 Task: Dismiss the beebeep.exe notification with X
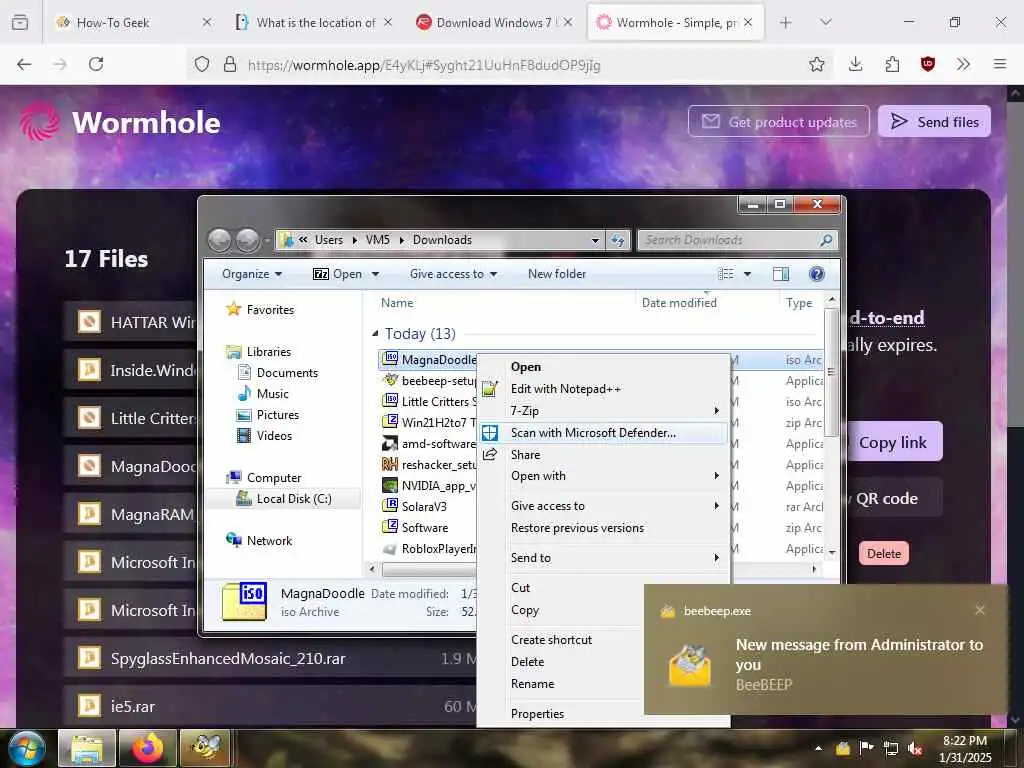pyautogui.click(x=980, y=610)
